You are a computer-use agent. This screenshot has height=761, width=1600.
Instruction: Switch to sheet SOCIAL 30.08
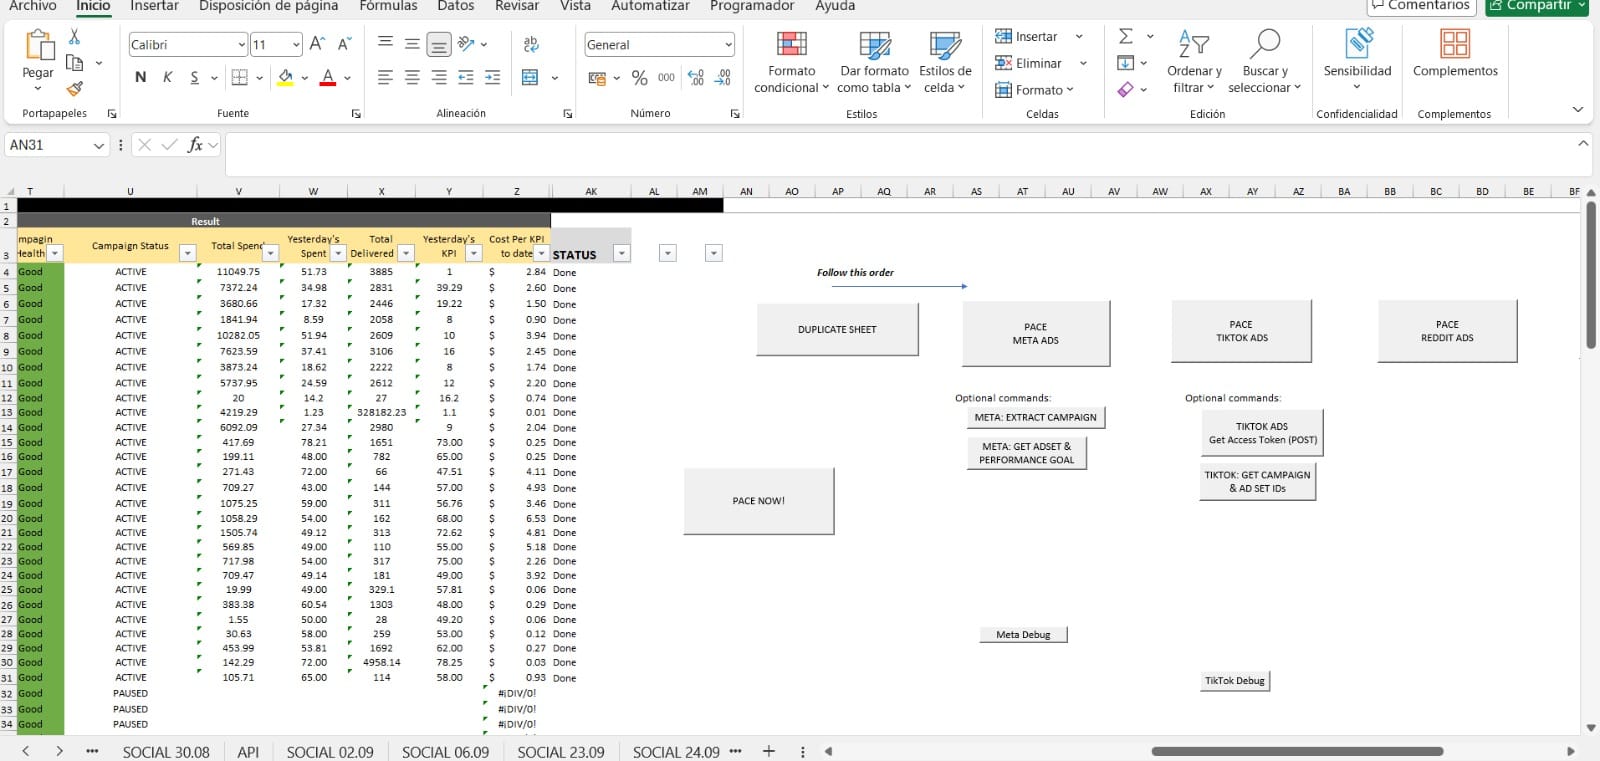pos(166,752)
